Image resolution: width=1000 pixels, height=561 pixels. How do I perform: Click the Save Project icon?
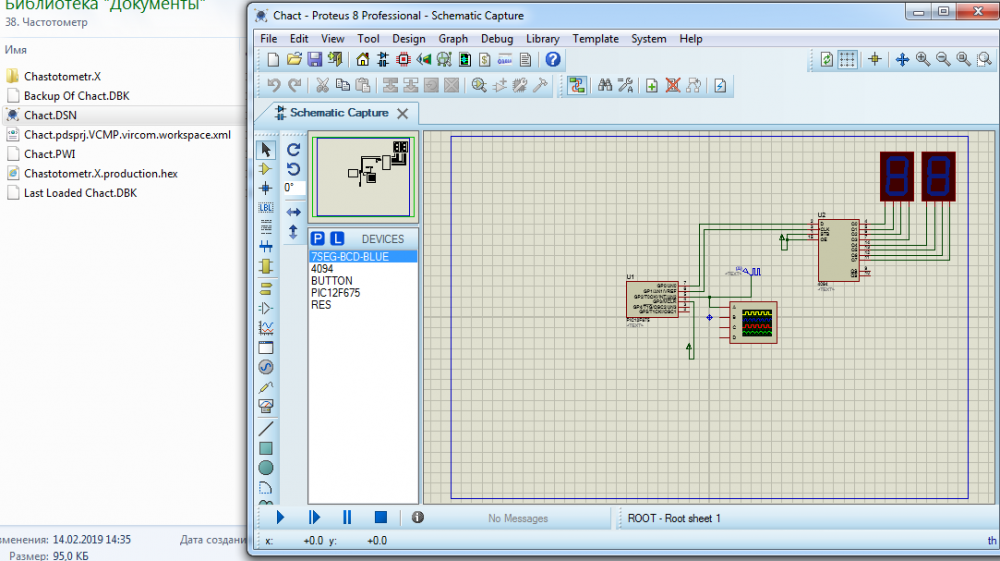click(314, 60)
